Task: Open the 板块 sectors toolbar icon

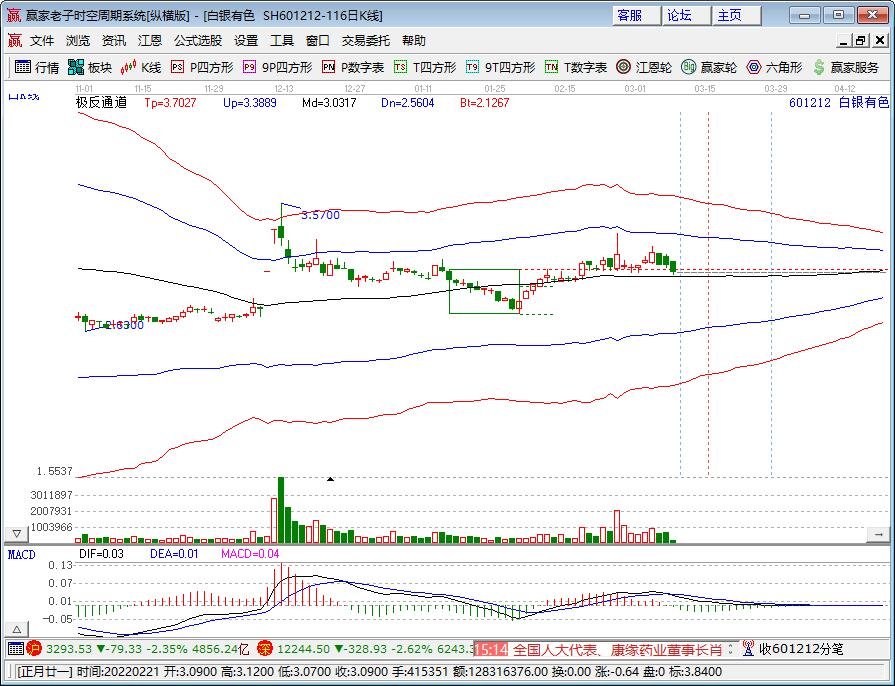Action: [x=90, y=67]
